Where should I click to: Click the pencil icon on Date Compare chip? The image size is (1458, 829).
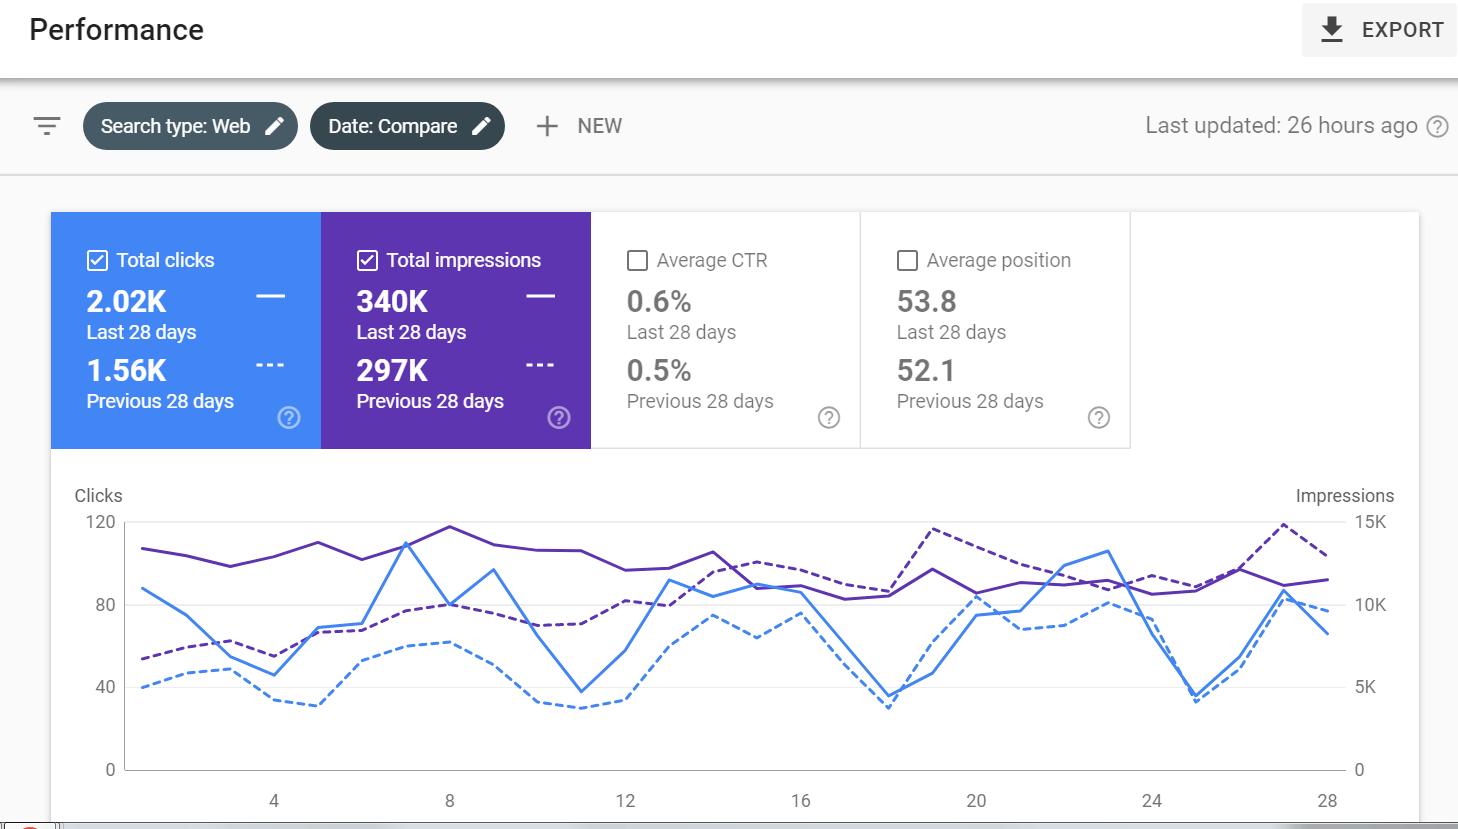pyautogui.click(x=482, y=125)
